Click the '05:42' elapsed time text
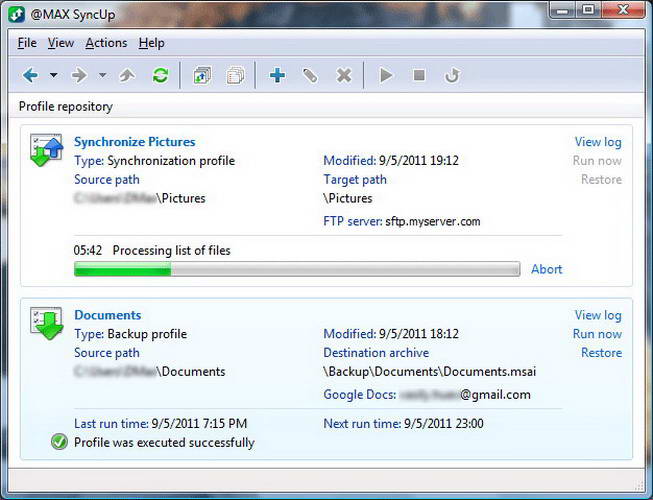This screenshot has width=653, height=500. tap(88, 250)
